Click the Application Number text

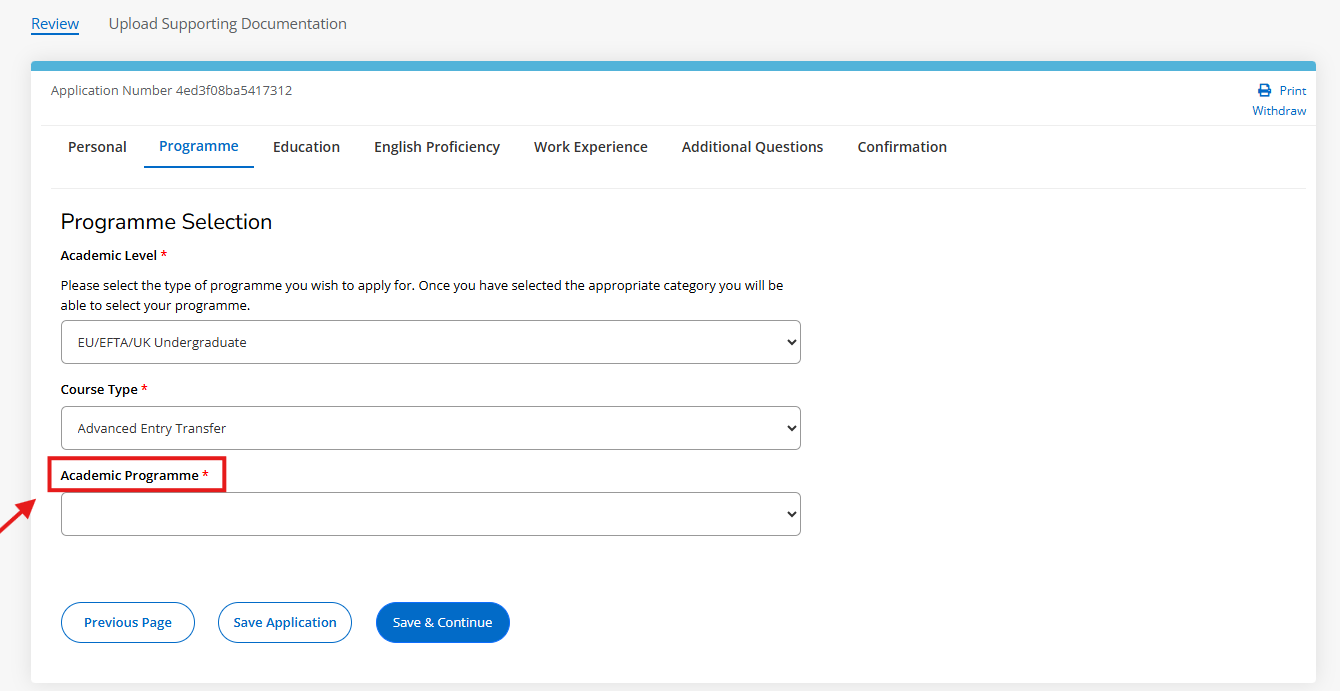click(x=171, y=91)
